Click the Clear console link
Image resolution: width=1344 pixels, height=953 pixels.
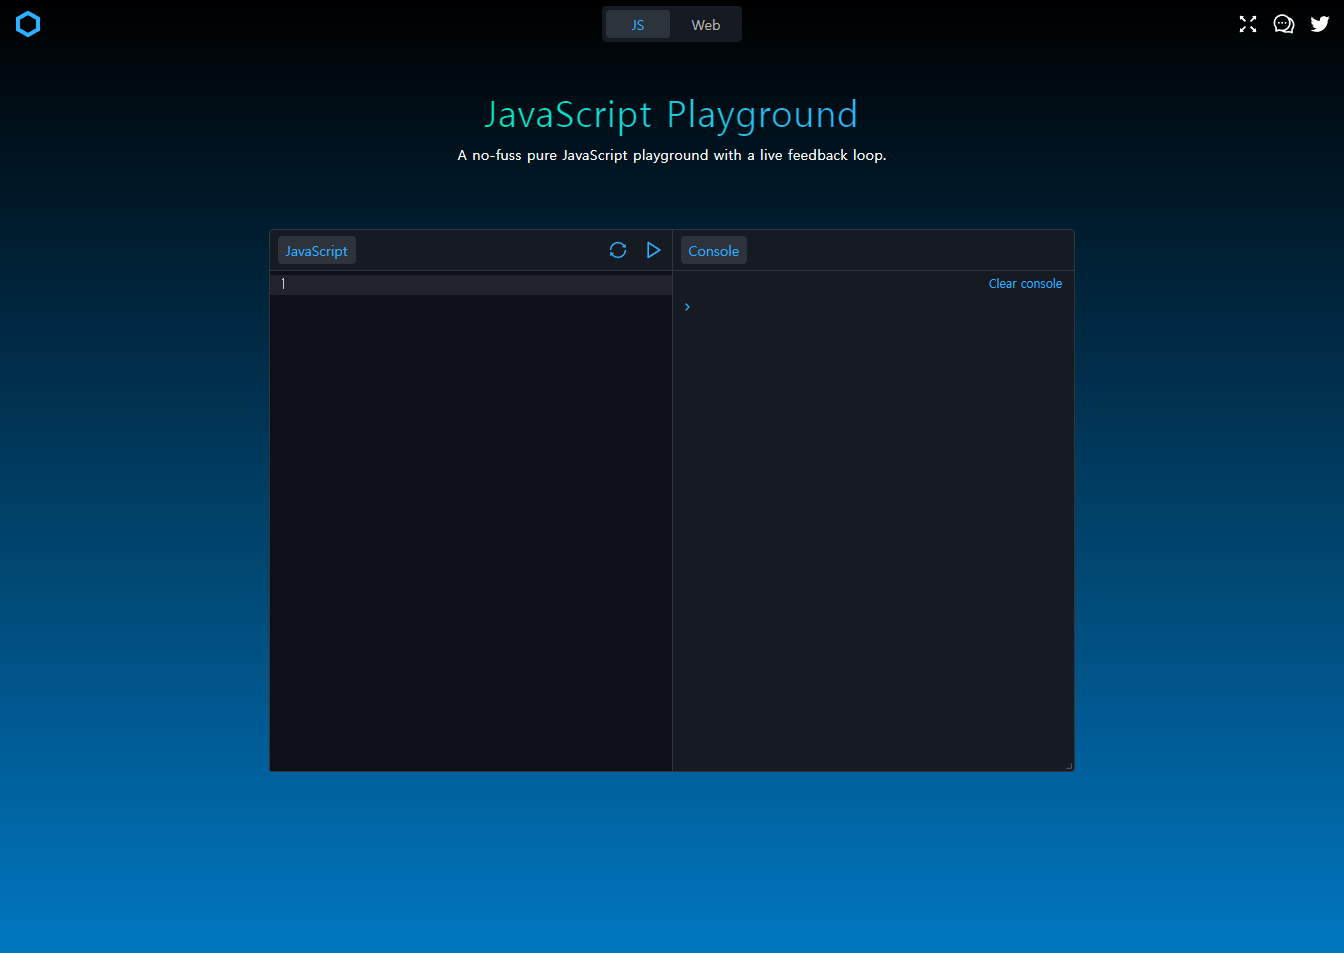[x=1025, y=284]
